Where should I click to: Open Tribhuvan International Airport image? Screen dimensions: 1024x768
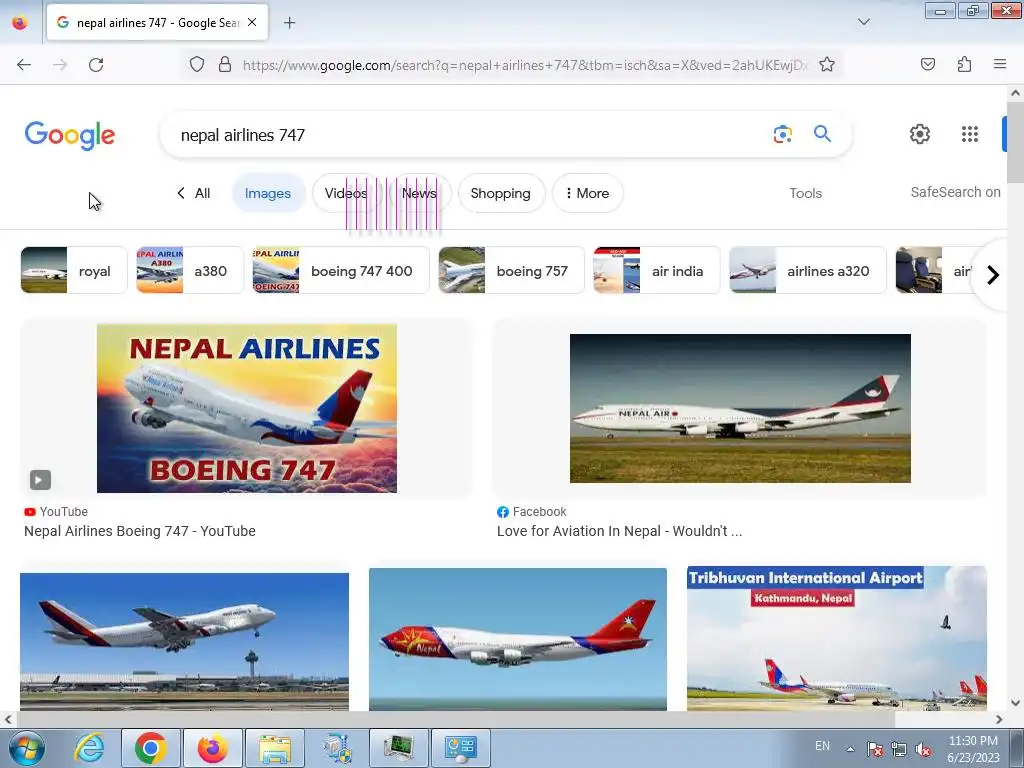tap(837, 638)
